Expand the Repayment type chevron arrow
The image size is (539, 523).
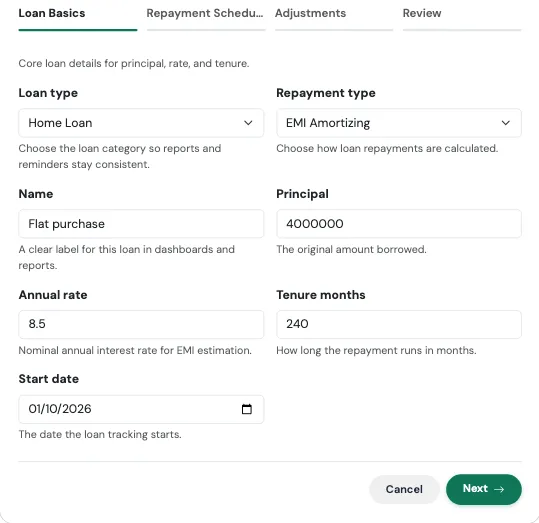click(506, 123)
